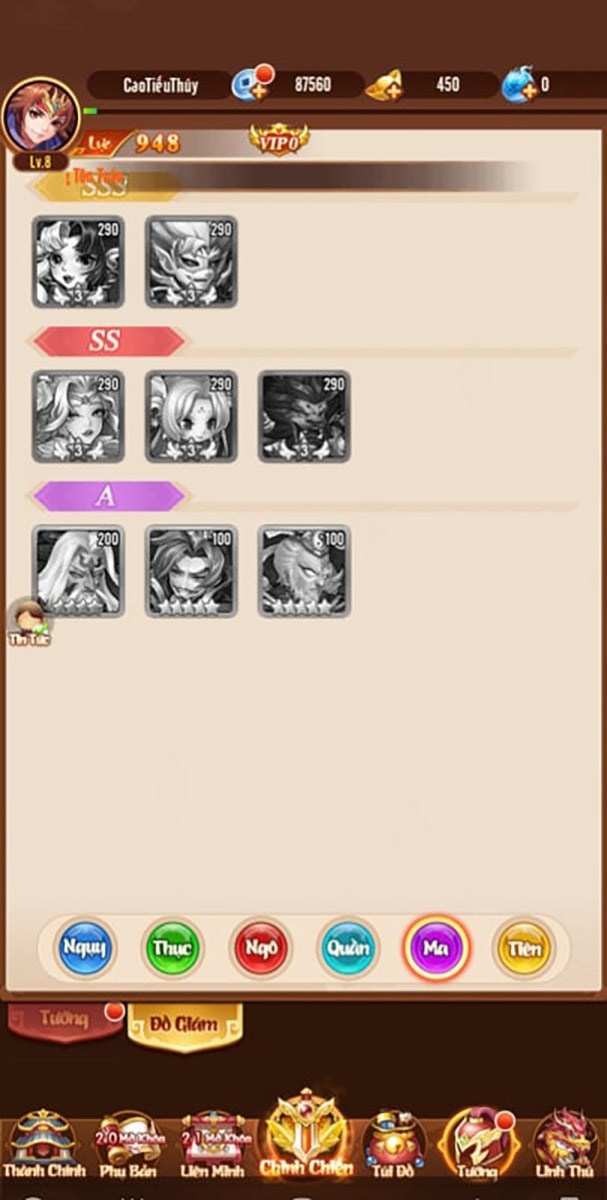Open the Liên Minh alliance icon
The height and width of the screenshot is (1200, 607).
[213, 1142]
